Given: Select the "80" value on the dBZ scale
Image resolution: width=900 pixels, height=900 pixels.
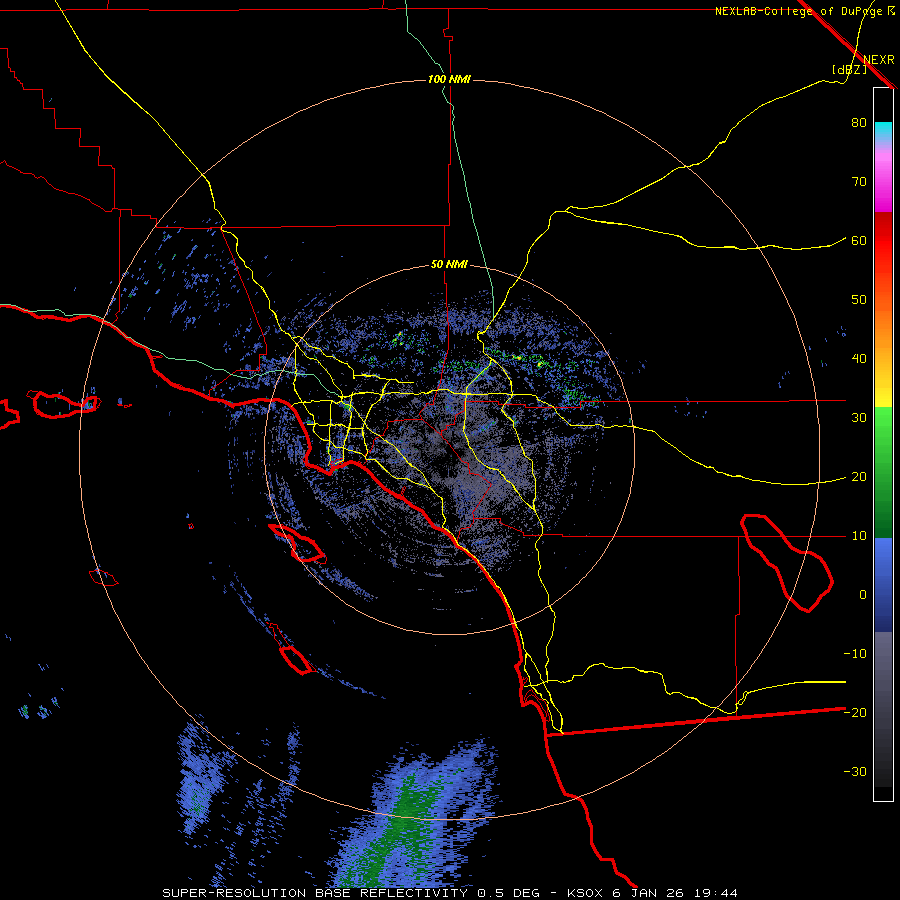Looking at the screenshot, I should click(x=859, y=122).
